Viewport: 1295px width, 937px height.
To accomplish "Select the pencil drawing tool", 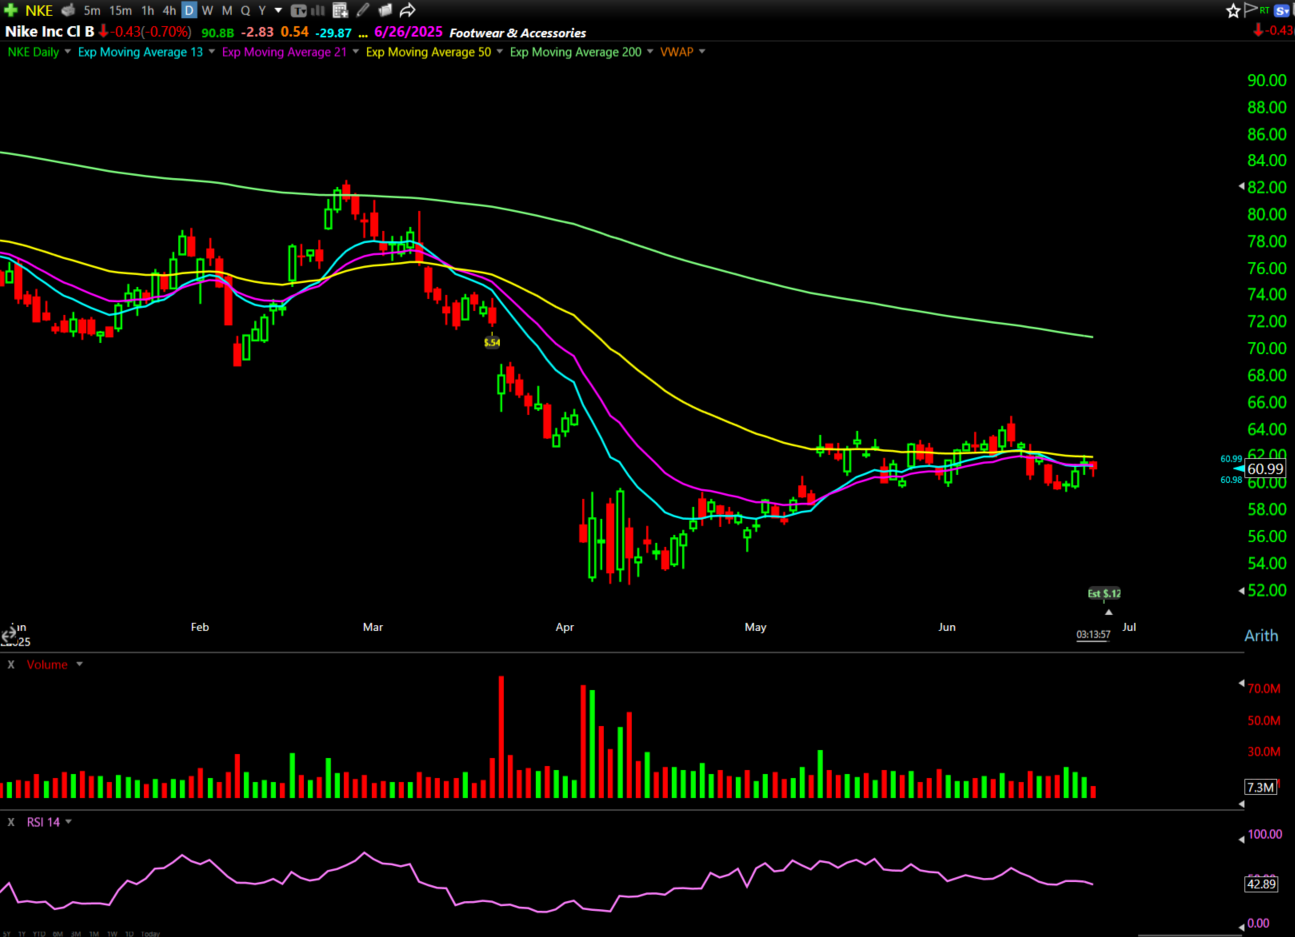I will pyautogui.click(x=362, y=10).
